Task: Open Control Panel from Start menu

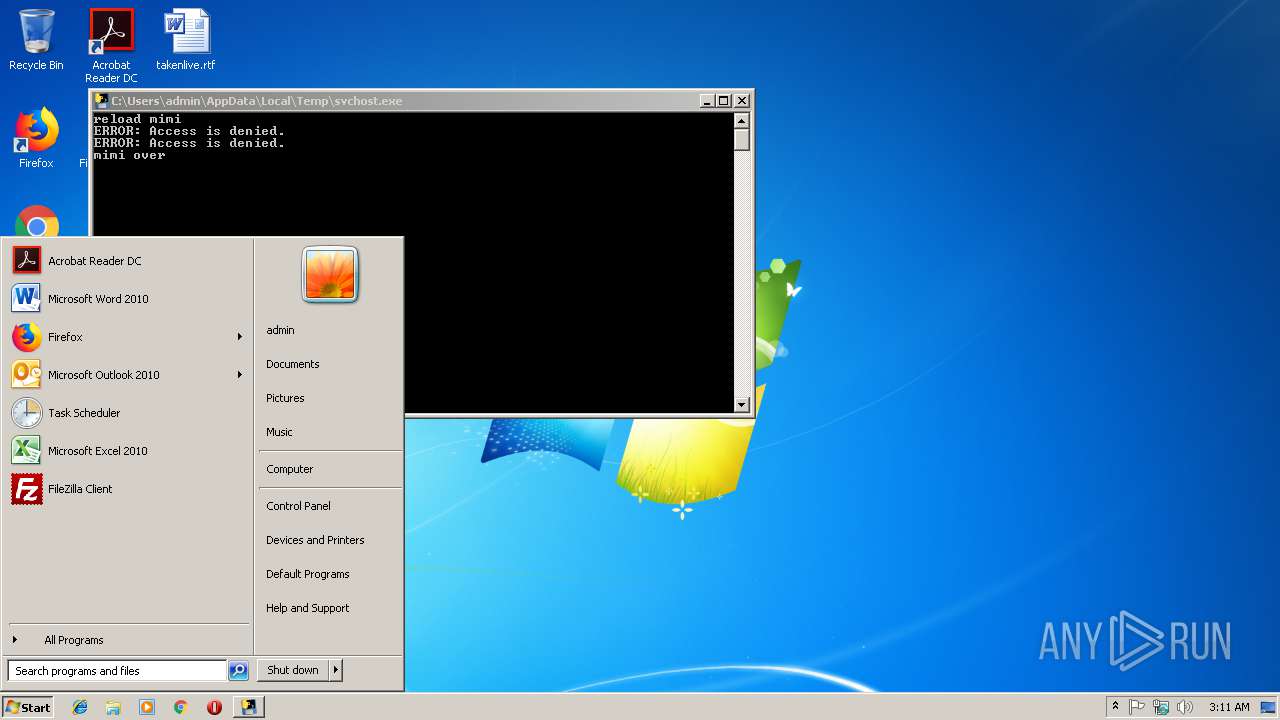Action: 298,506
